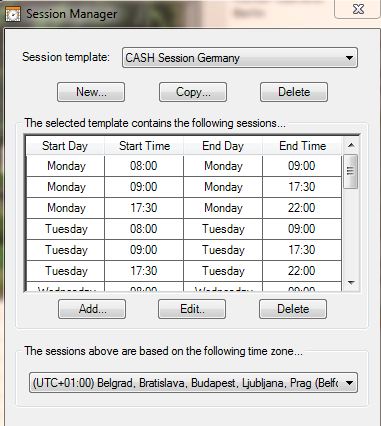Select the Tuesday 09:00 to 17:30 session row
Image resolution: width=381 pixels, height=426 pixels.
coord(184,250)
